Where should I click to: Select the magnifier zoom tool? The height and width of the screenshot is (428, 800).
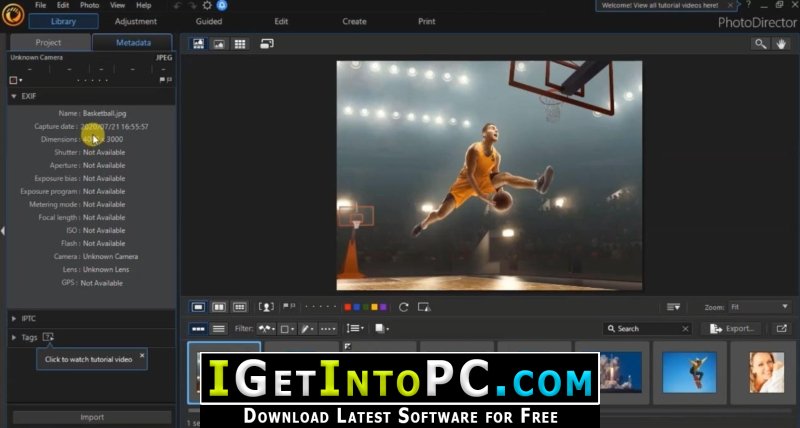click(x=760, y=44)
